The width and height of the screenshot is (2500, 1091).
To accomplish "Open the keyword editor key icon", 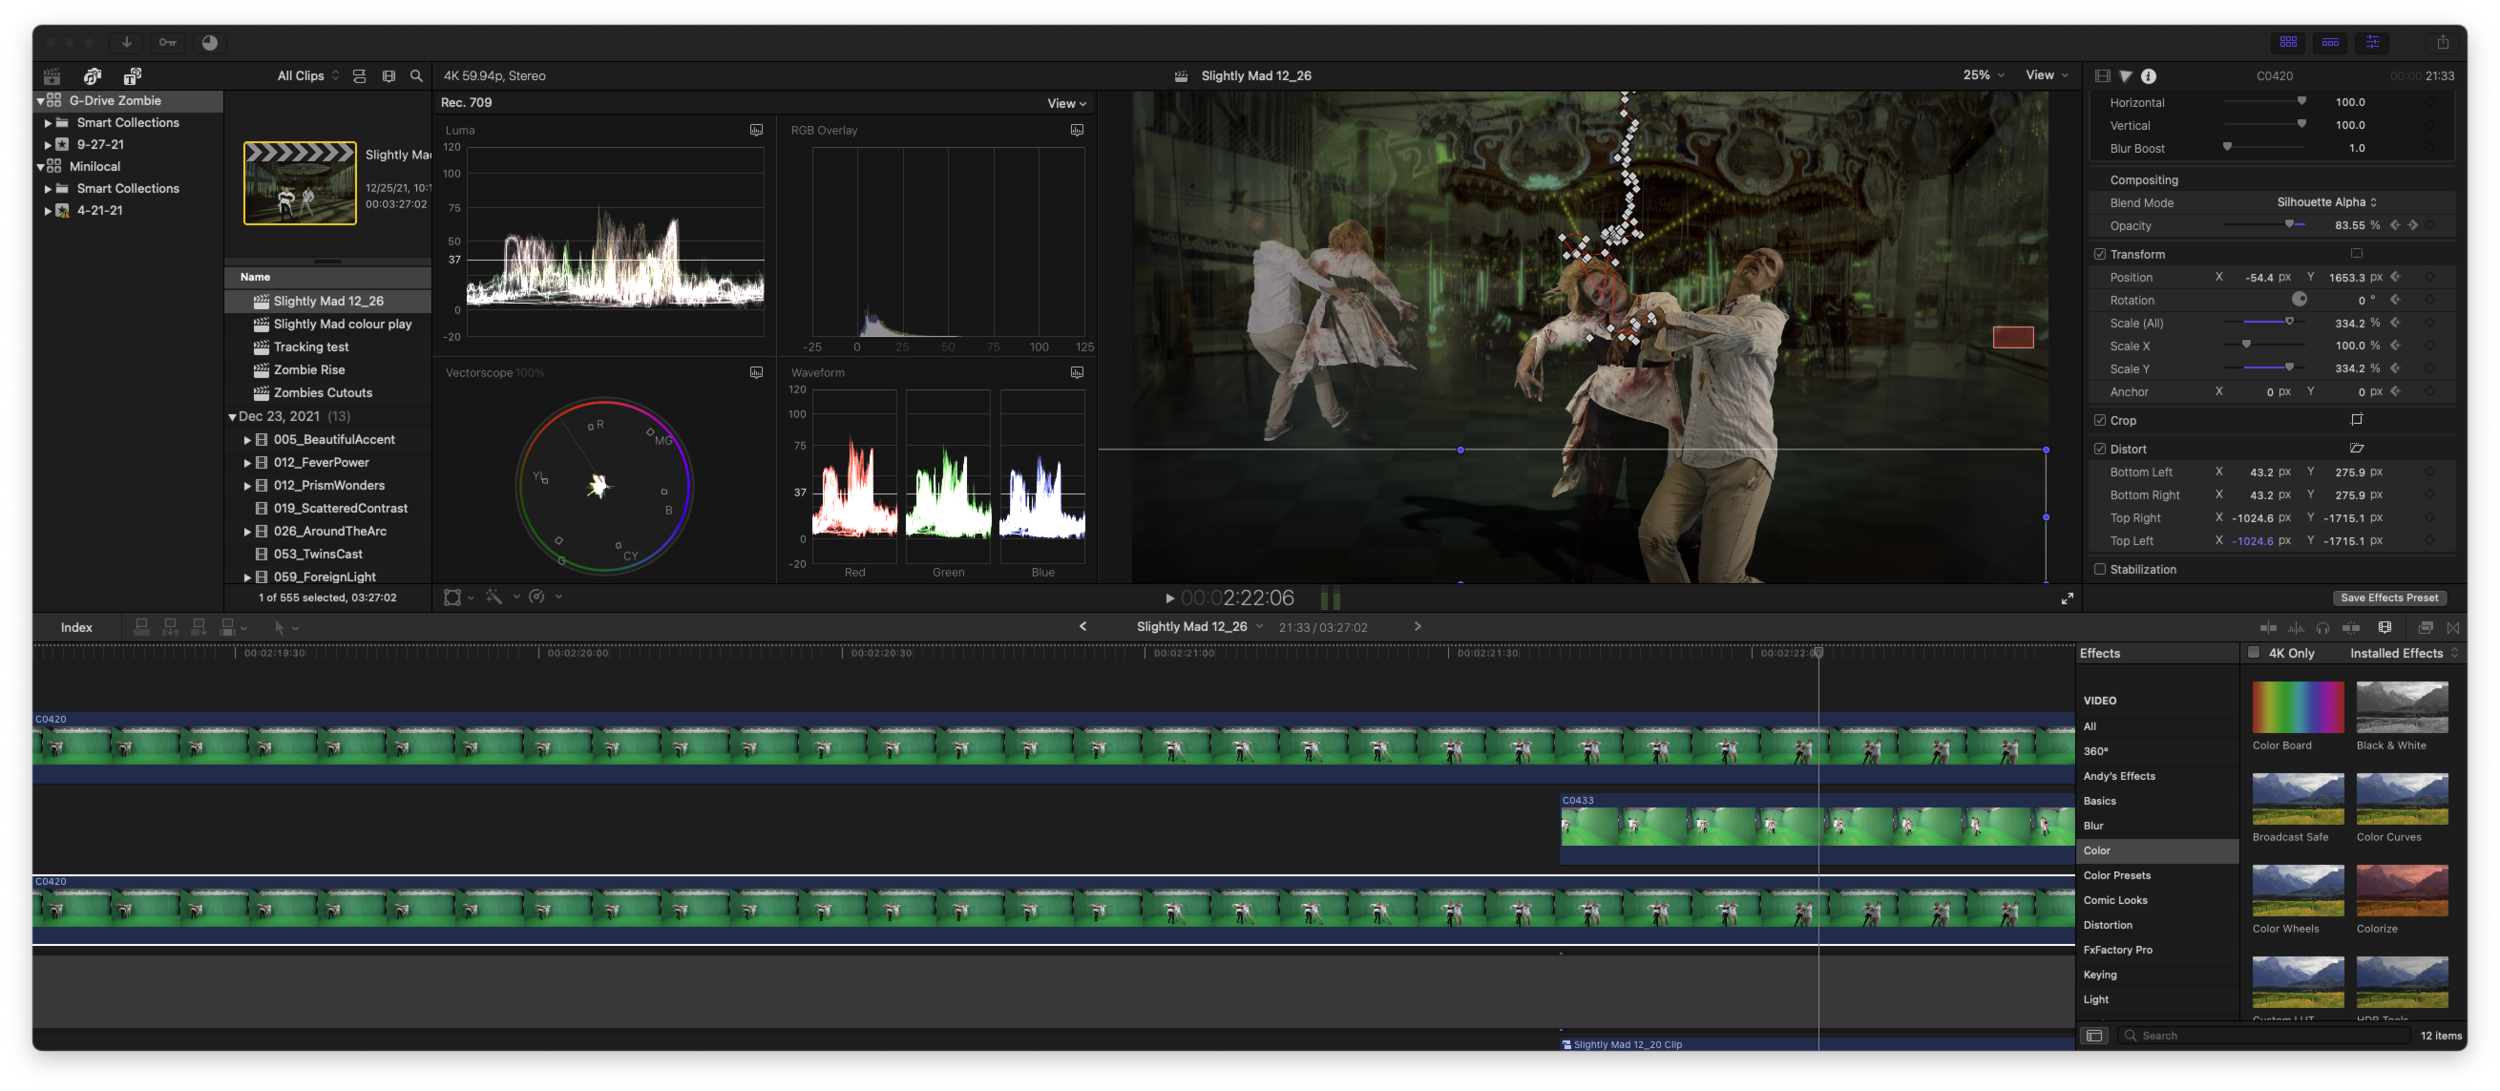I will (x=167, y=42).
